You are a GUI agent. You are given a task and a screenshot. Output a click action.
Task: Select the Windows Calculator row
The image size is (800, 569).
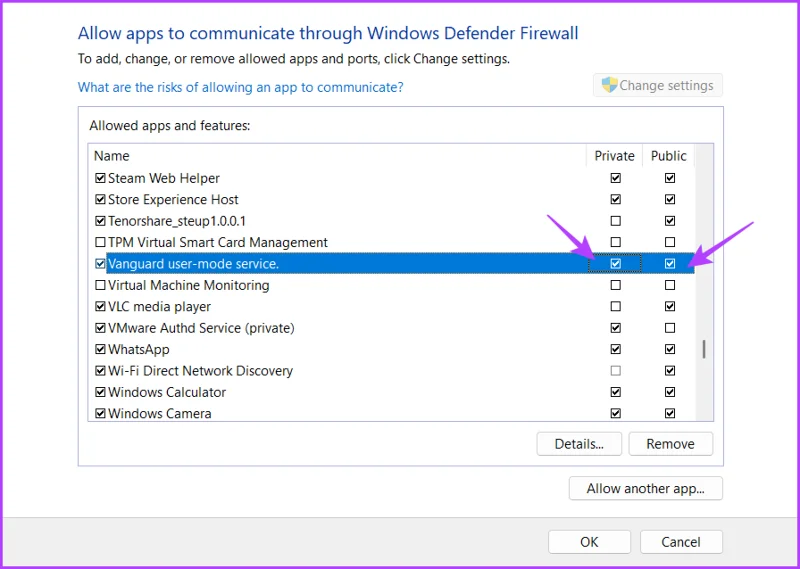tap(392, 392)
